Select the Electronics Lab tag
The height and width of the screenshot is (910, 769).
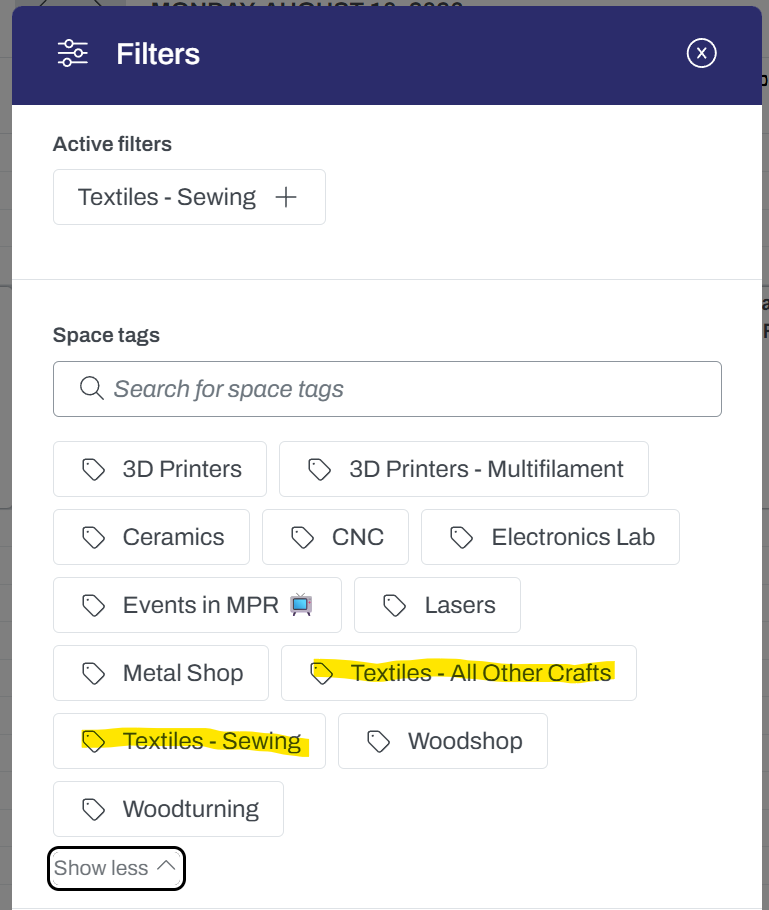click(550, 537)
